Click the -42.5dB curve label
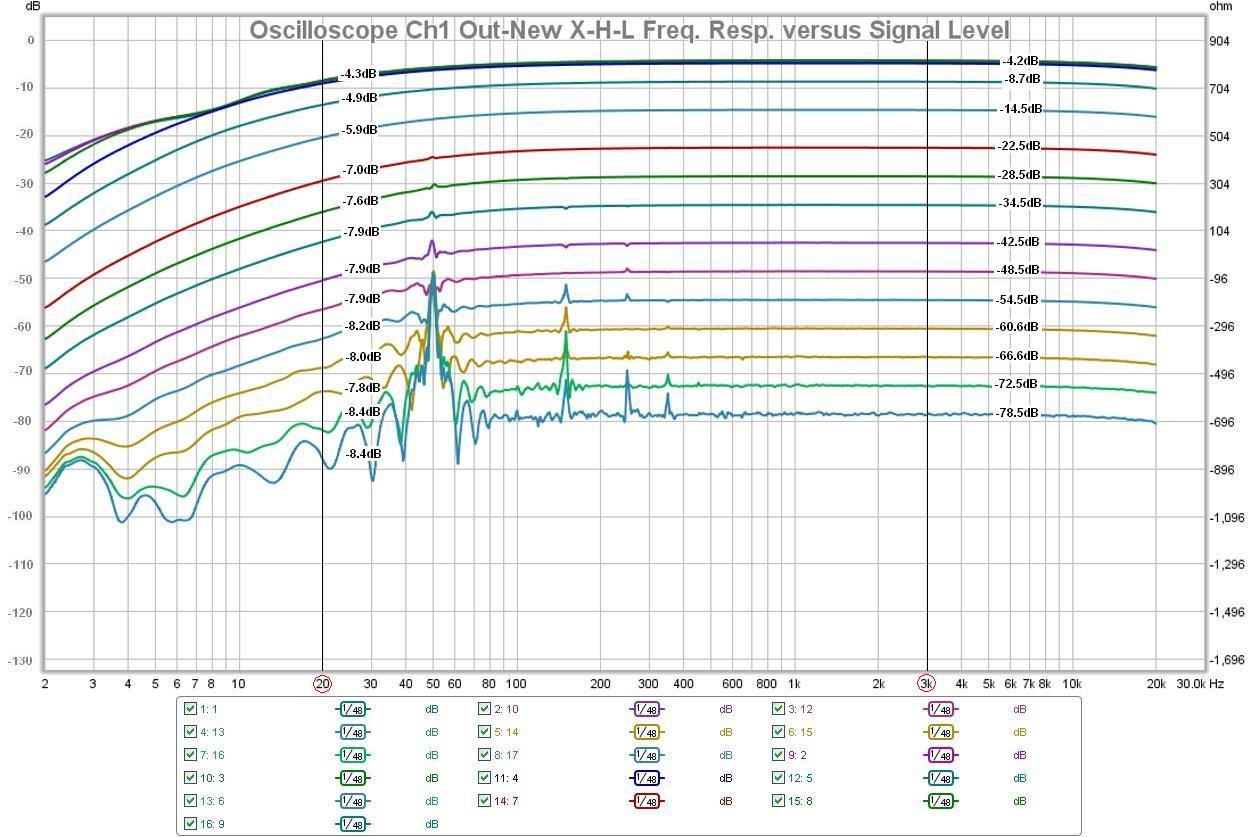This screenshot has height=837, width=1259. (1017, 242)
